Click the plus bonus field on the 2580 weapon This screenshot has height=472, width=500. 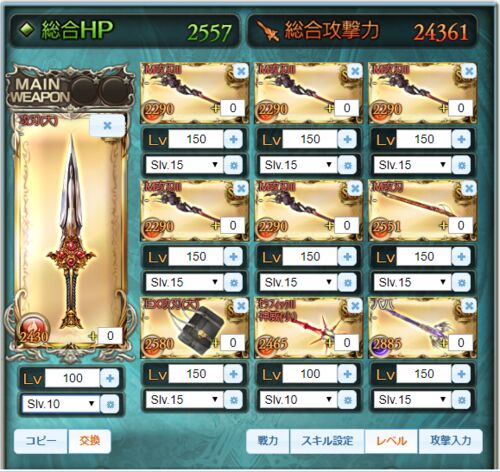[233, 343]
